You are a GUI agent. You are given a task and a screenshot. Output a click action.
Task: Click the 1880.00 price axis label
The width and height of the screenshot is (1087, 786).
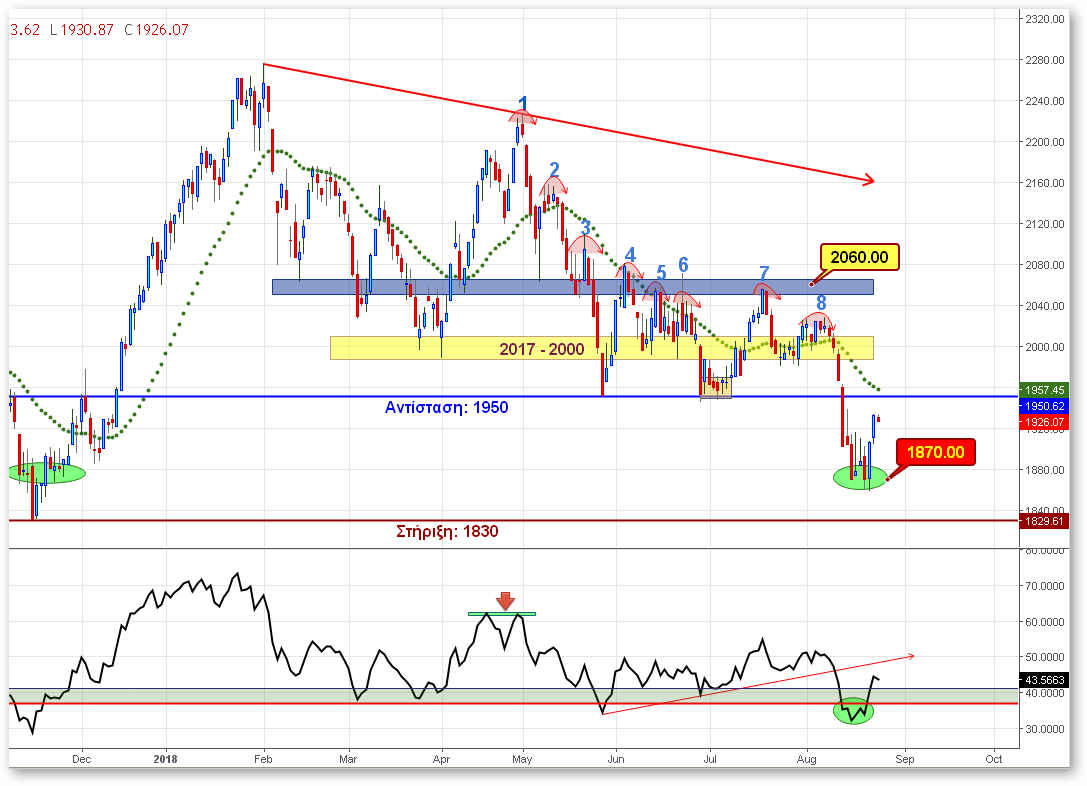pos(1045,470)
